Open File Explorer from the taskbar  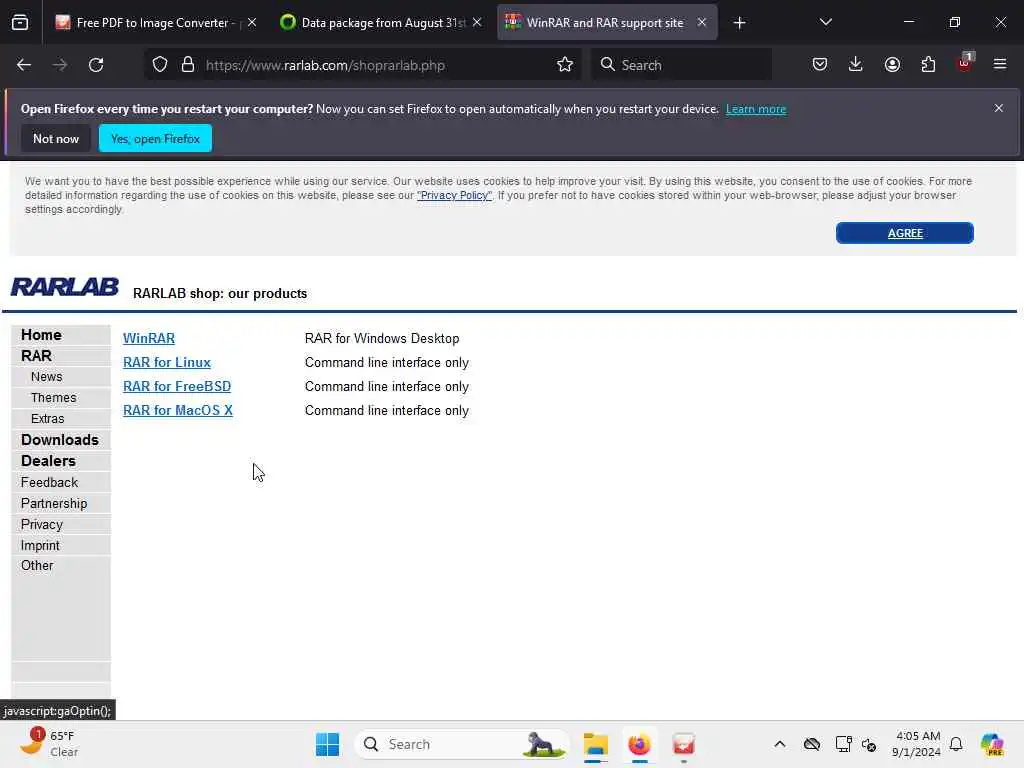tap(596, 744)
